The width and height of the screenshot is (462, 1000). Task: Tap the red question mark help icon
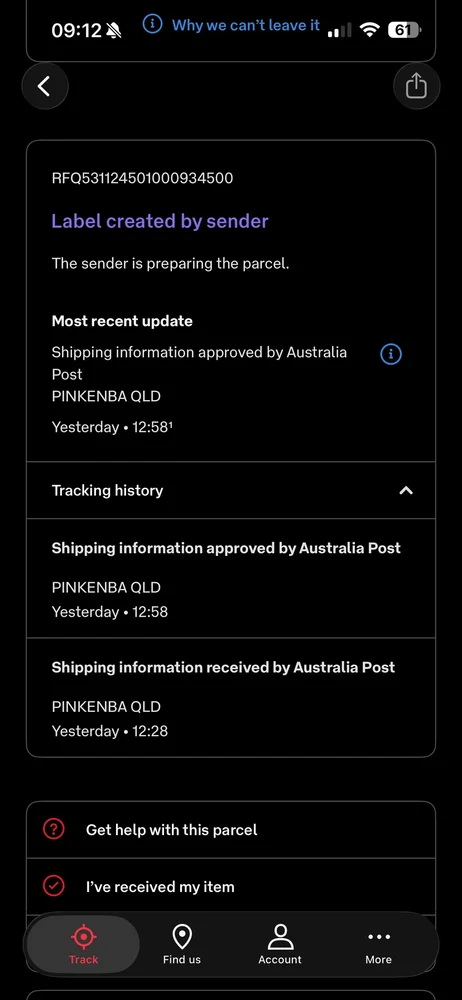point(54,829)
